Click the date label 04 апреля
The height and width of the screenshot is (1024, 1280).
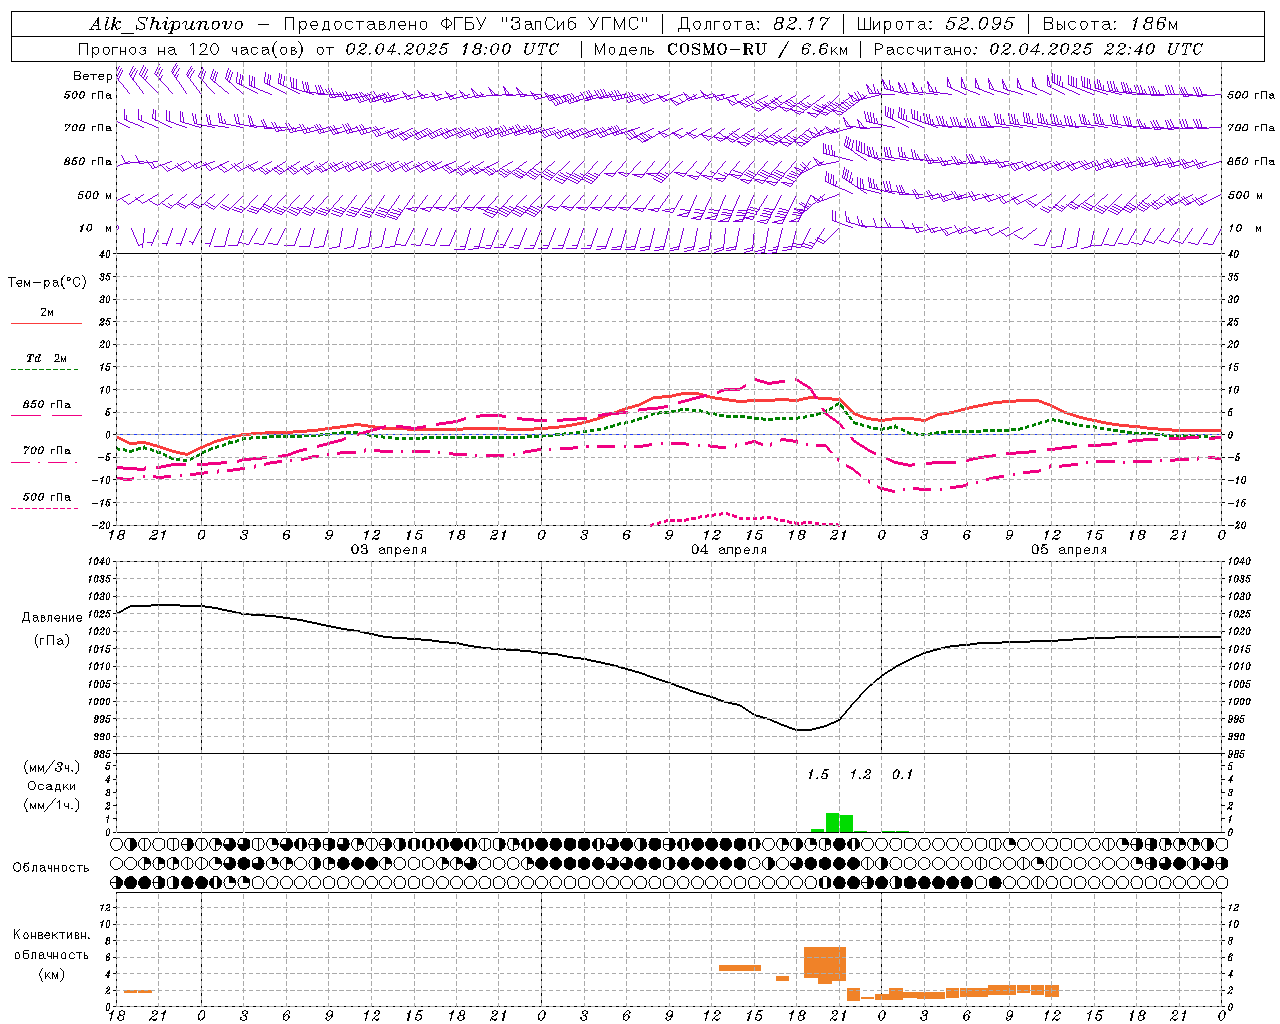click(729, 550)
